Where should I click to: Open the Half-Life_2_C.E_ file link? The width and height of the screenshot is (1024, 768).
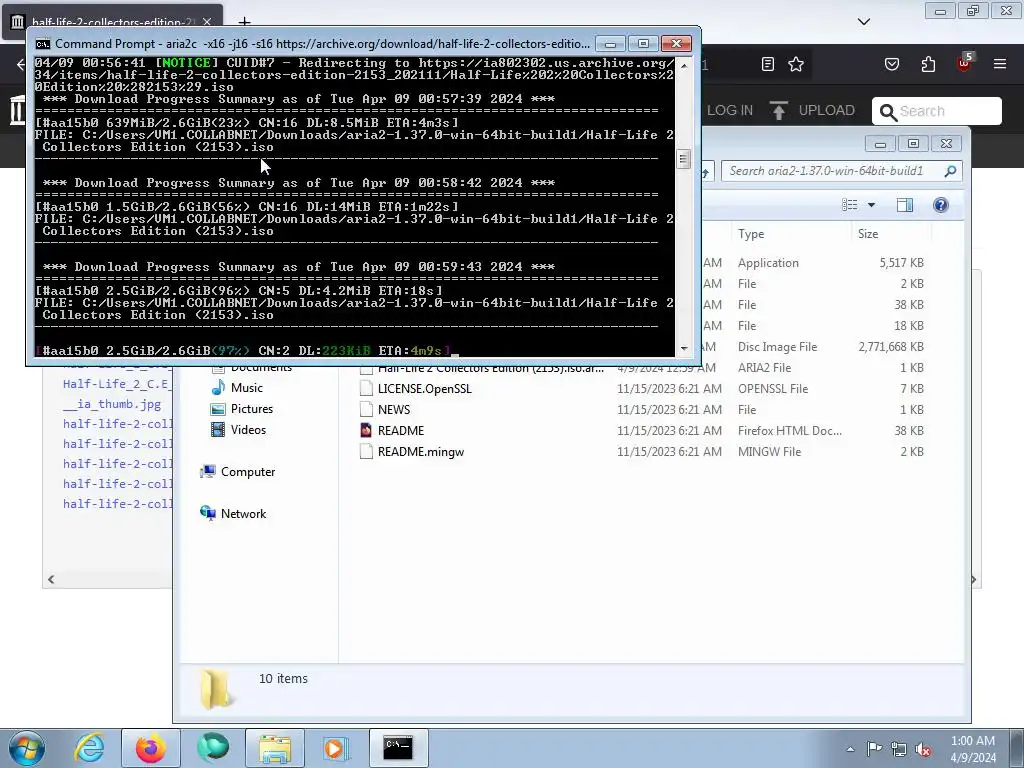coord(117,383)
